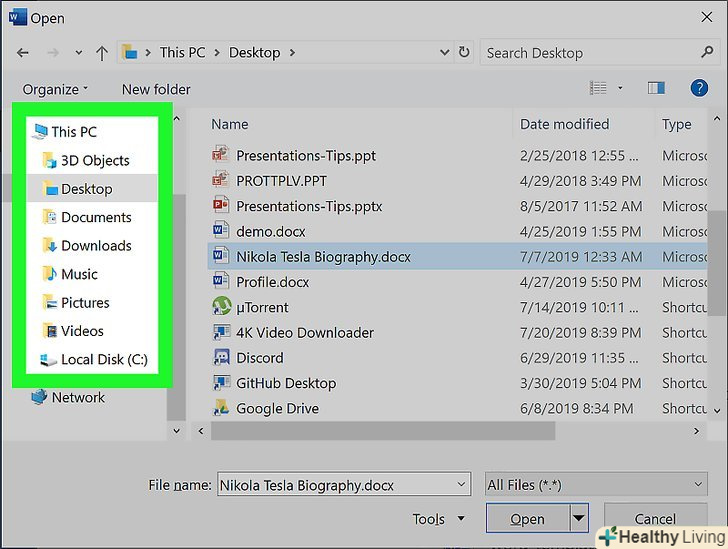The image size is (728, 549).
Task: Open Pictures folder in the sidebar
Action: pyautogui.click(x=76, y=303)
